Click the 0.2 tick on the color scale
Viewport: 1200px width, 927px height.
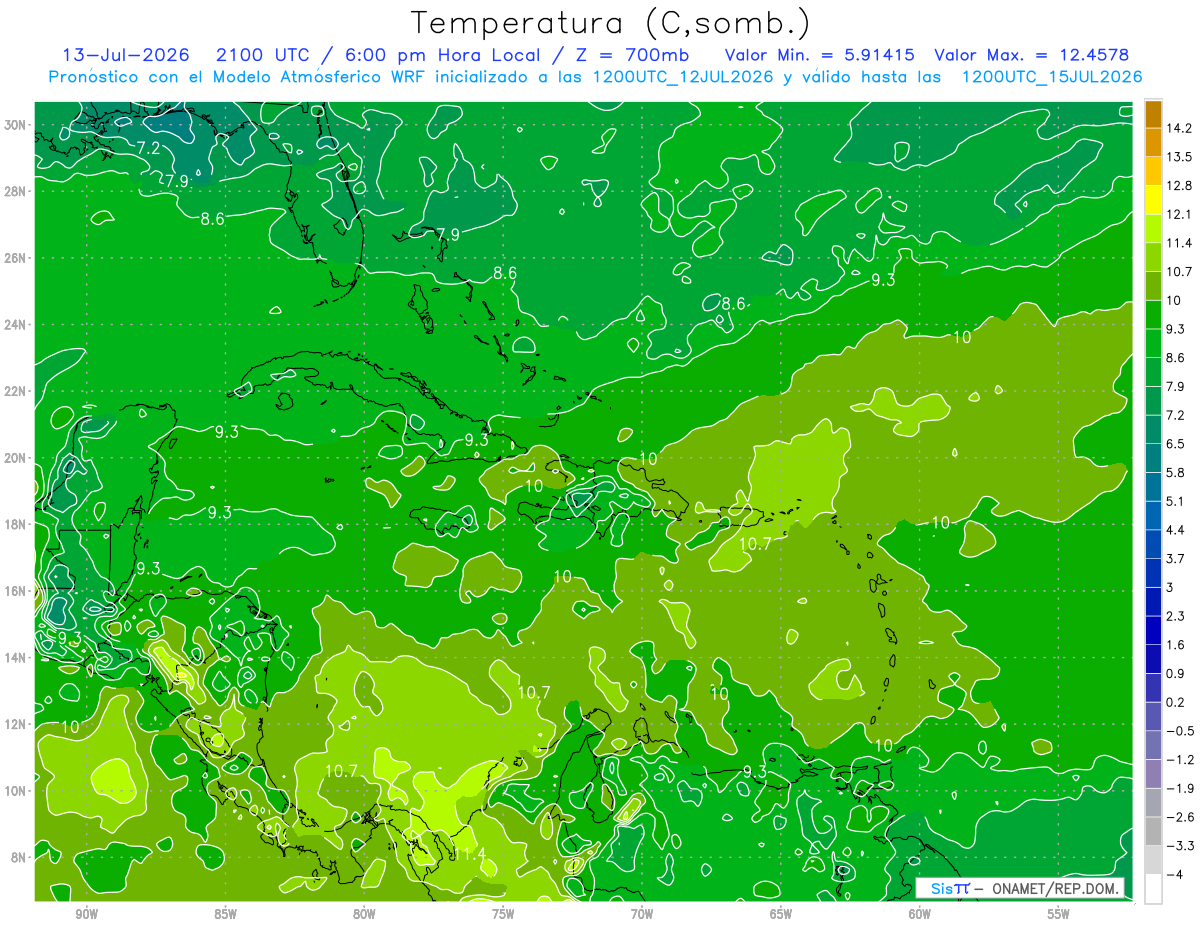coord(1177,702)
